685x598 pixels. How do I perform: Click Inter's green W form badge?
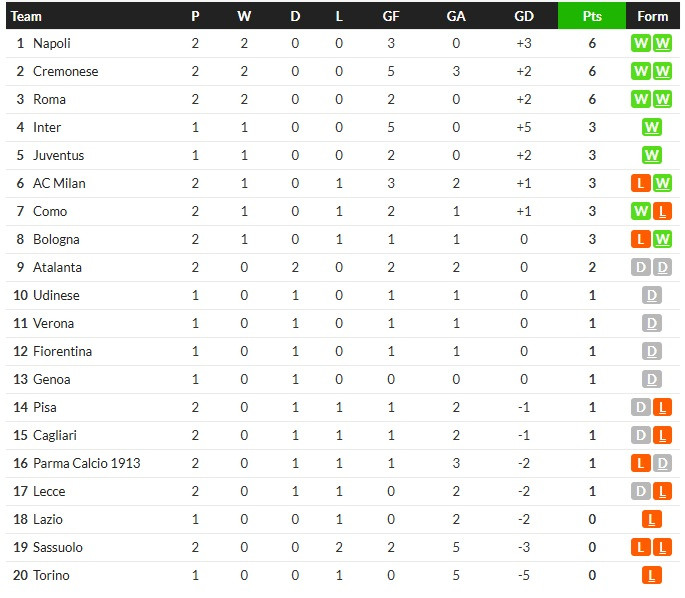pos(651,127)
